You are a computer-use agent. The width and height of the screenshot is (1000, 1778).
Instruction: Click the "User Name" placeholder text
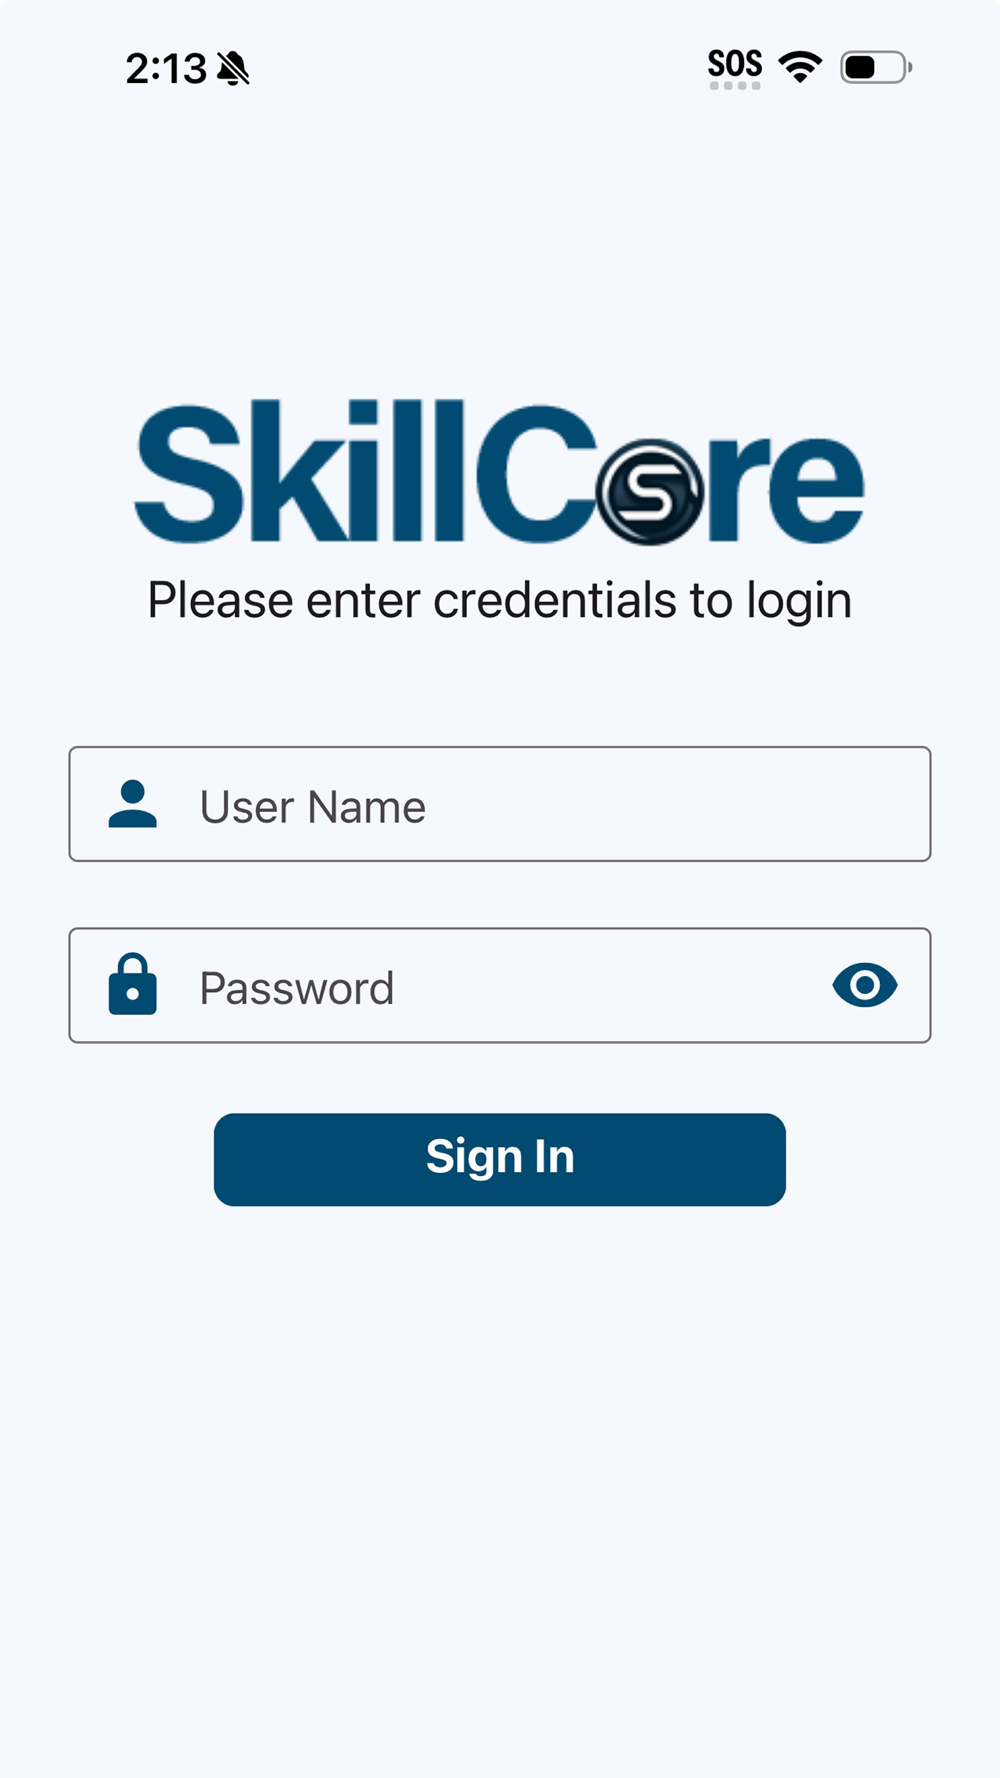pyautogui.click(x=313, y=807)
